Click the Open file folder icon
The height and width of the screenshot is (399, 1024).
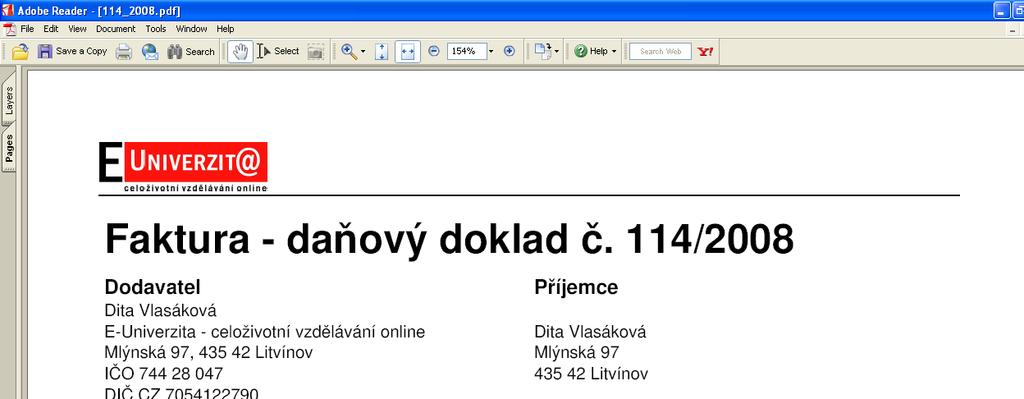coord(20,52)
